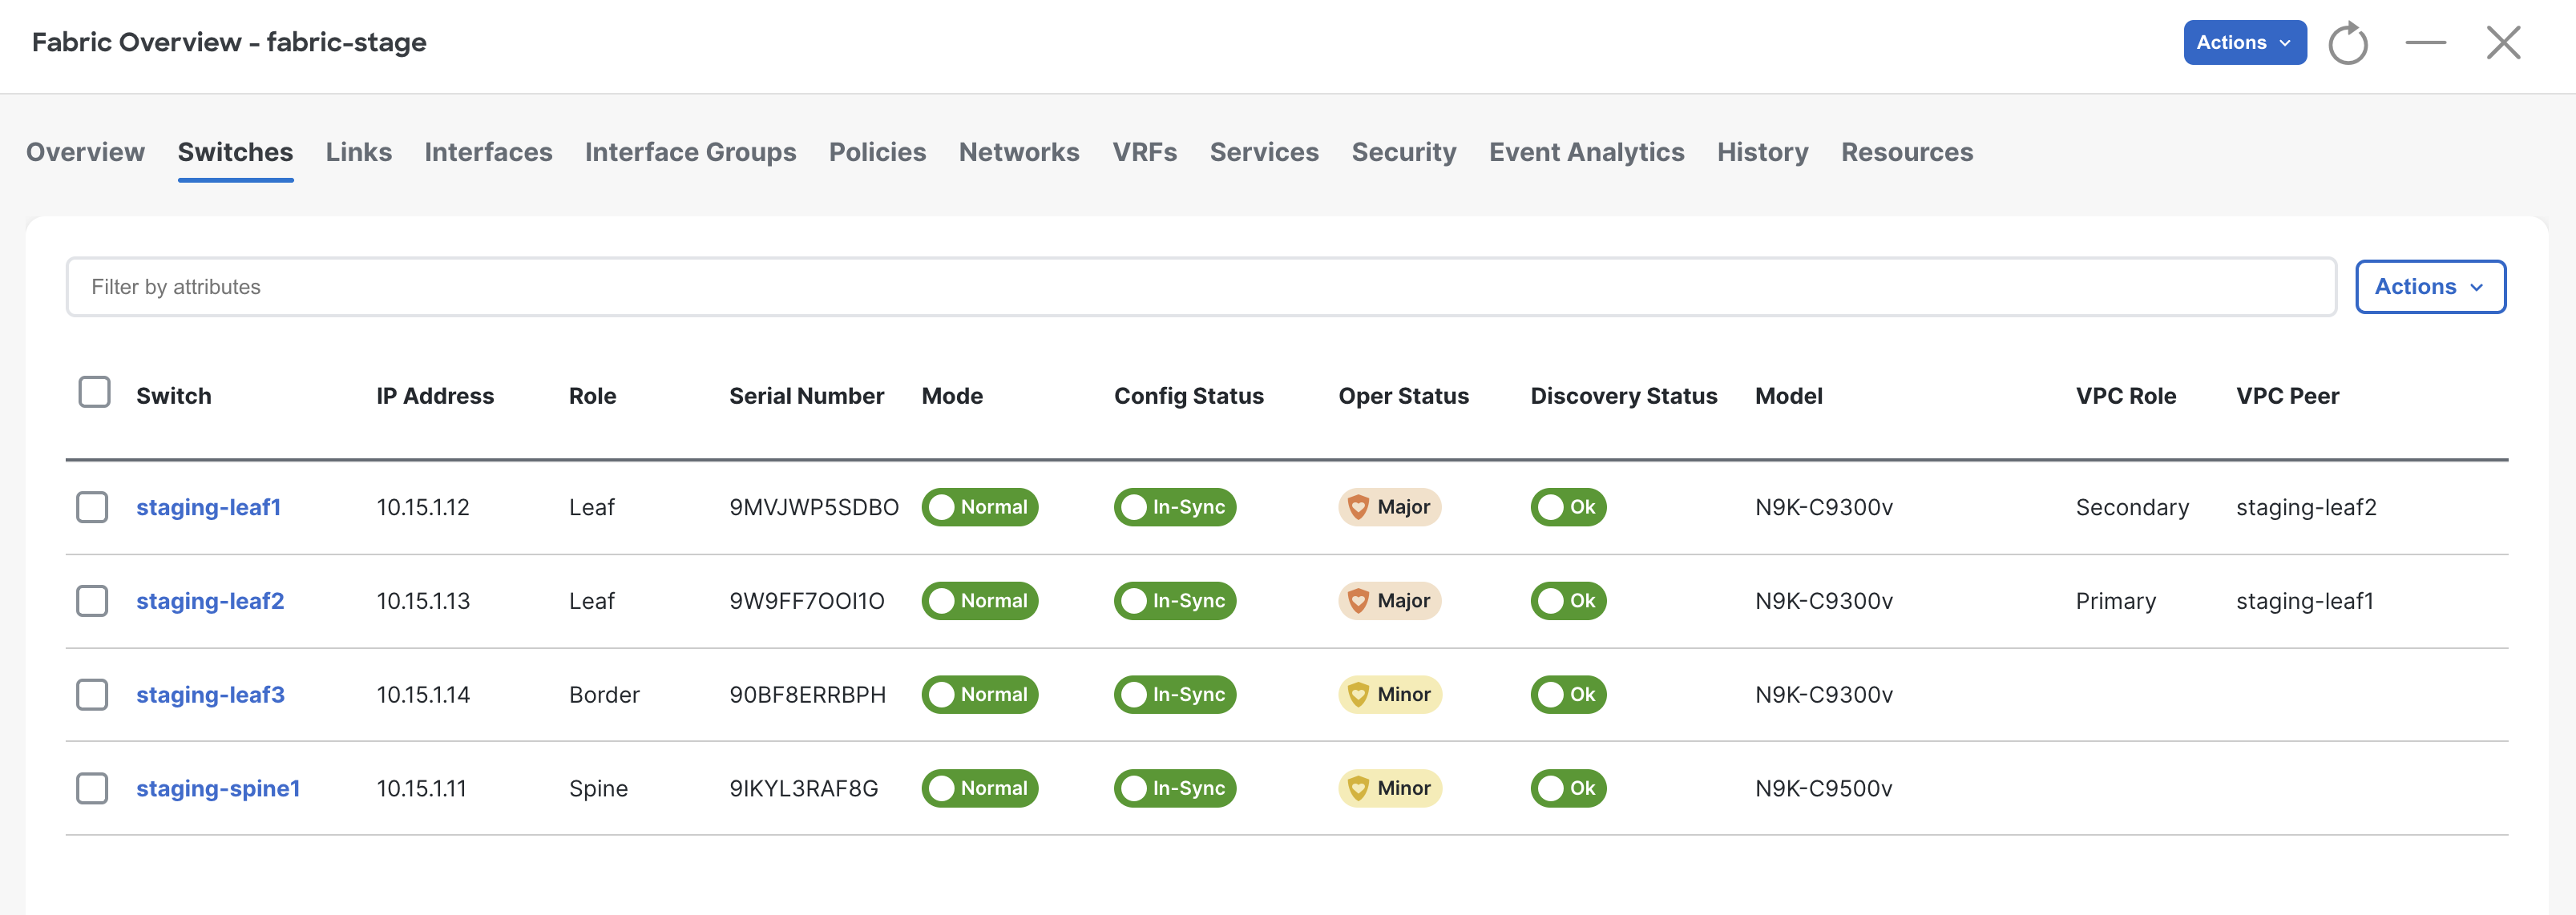
Task: Open the Resources tab
Action: coord(1906,152)
